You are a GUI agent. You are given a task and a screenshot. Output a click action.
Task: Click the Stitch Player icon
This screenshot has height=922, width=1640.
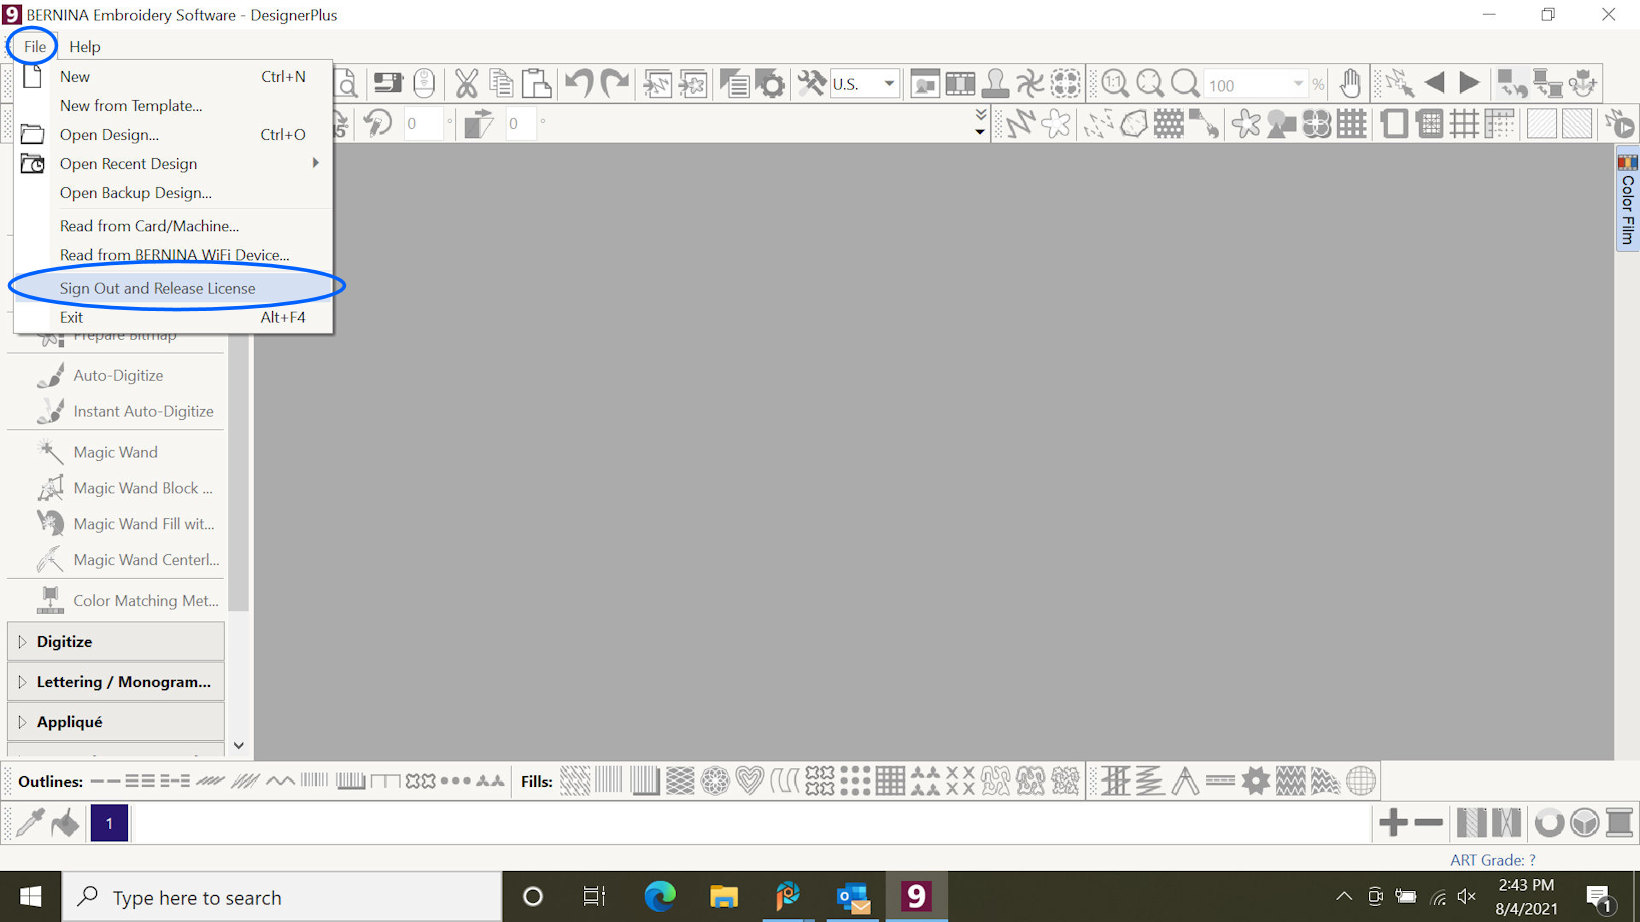tap(1619, 124)
